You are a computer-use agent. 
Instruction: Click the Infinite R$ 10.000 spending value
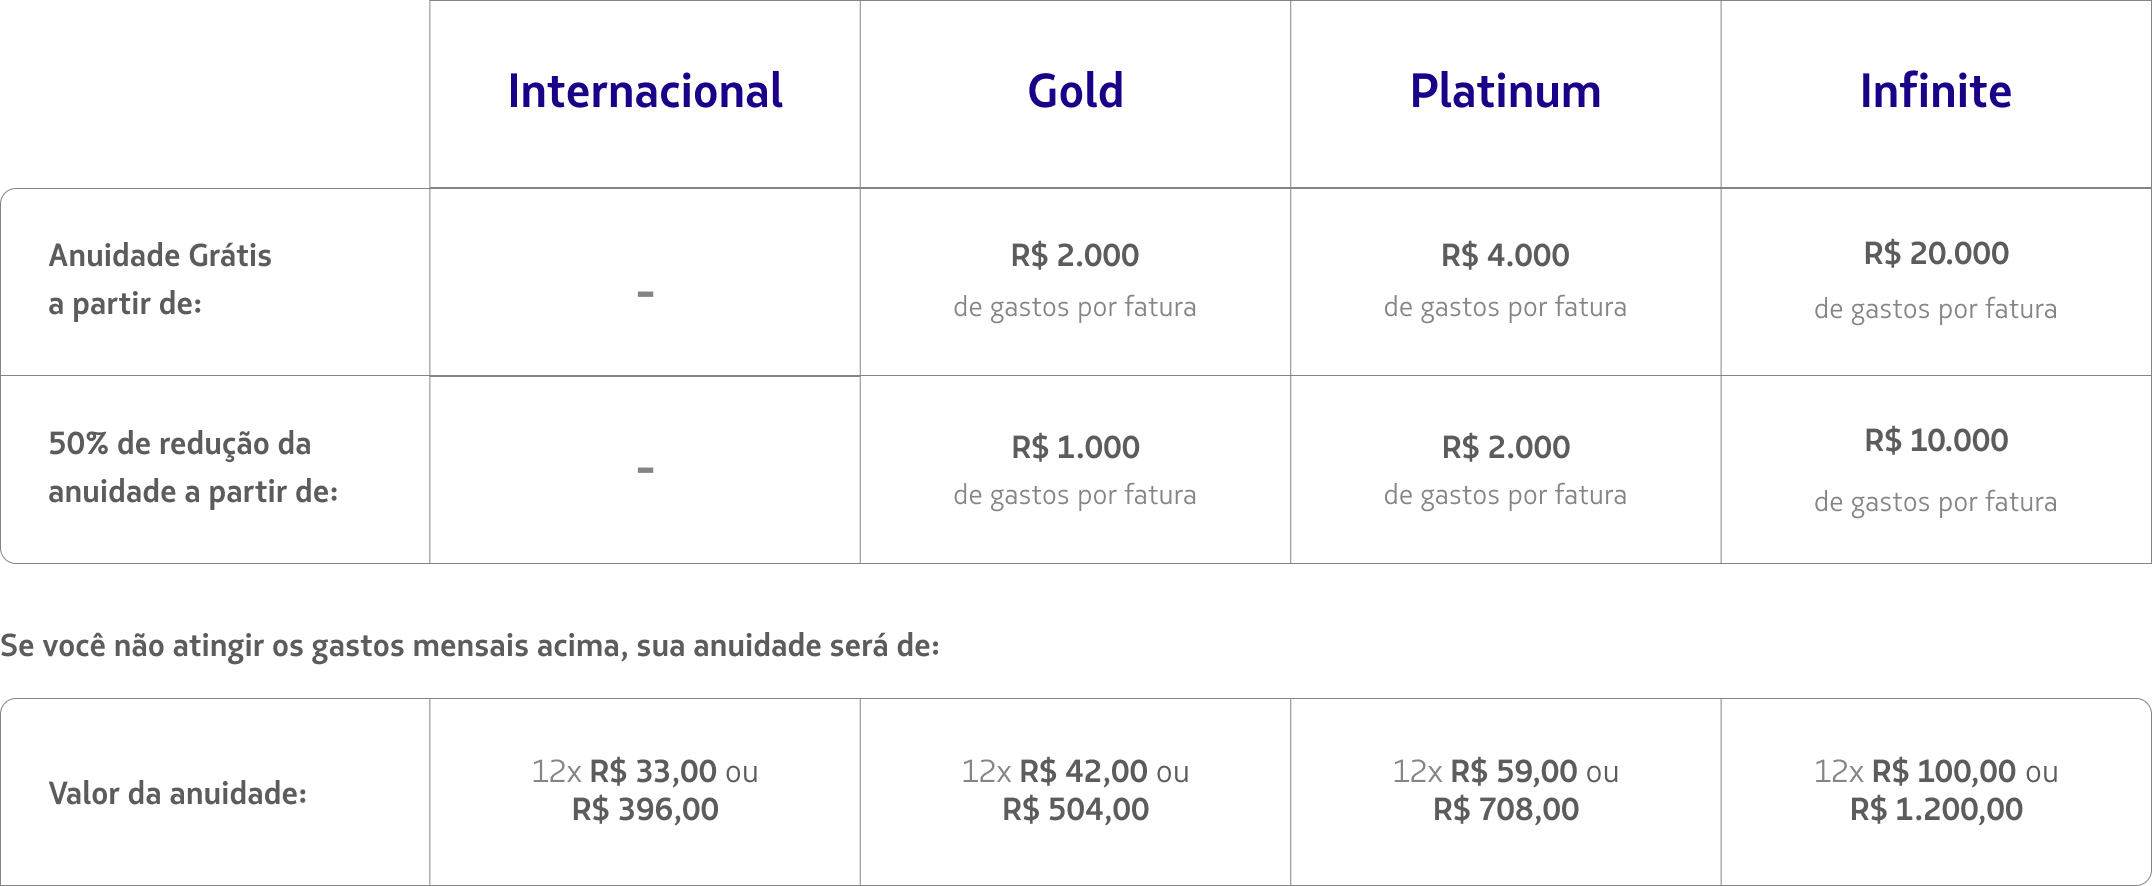pyautogui.click(x=1936, y=440)
